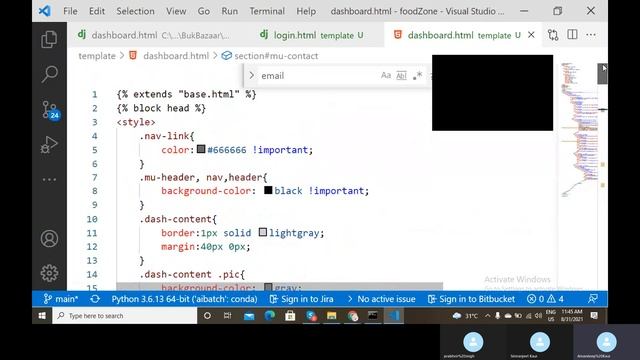Toggle Match Case in find widget
This screenshot has width=640, height=360.
(x=386, y=76)
